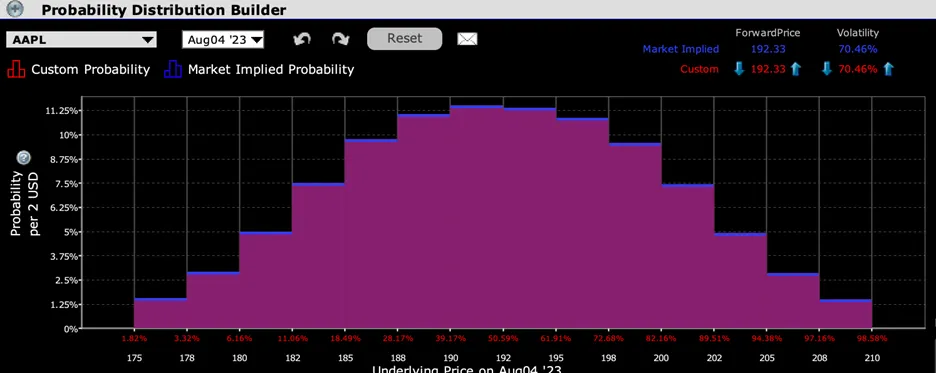Click the Market Implied volatility 70.46%
Screen dimensions: 936x373
pos(858,50)
